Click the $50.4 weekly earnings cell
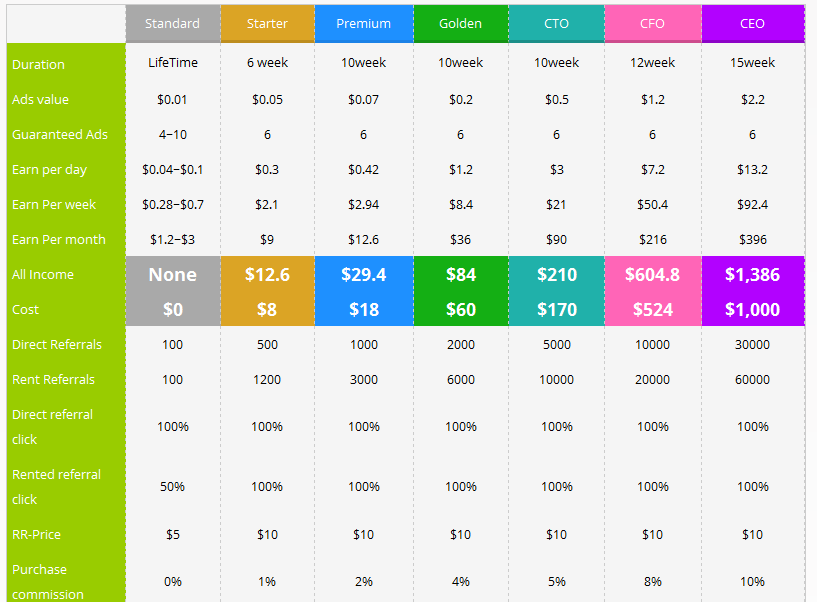This screenshot has width=817, height=602. click(652, 204)
